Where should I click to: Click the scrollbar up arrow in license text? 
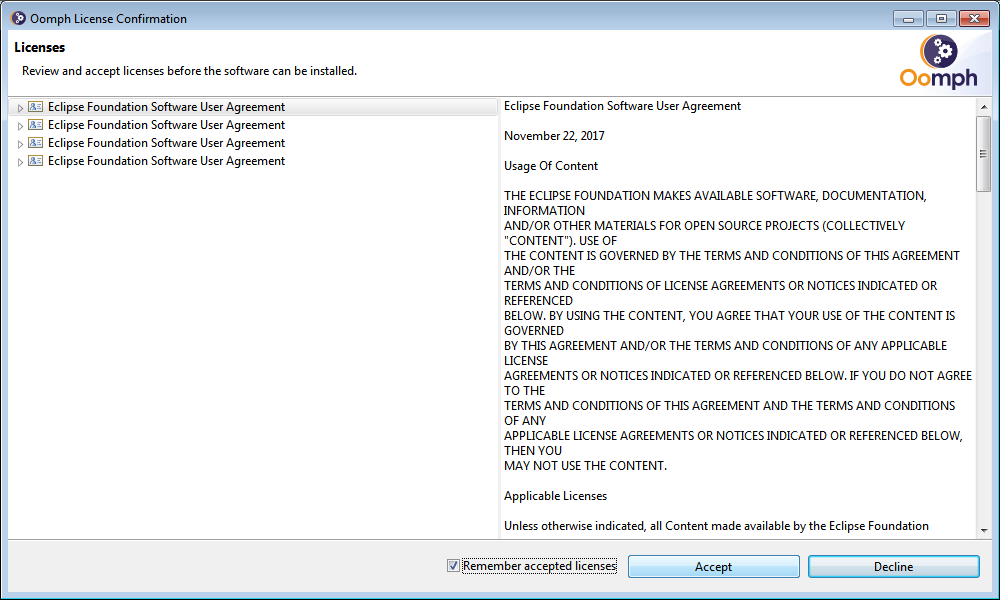point(983,106)
